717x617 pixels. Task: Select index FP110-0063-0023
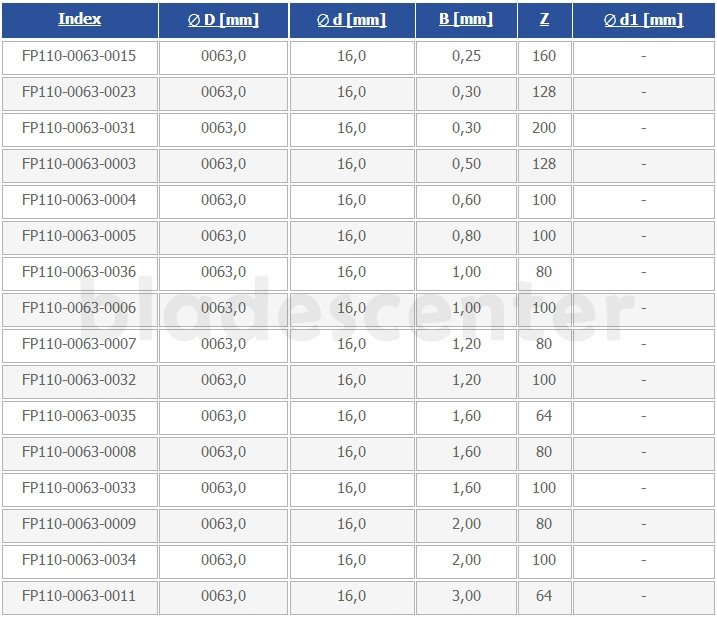pos(79,92)
